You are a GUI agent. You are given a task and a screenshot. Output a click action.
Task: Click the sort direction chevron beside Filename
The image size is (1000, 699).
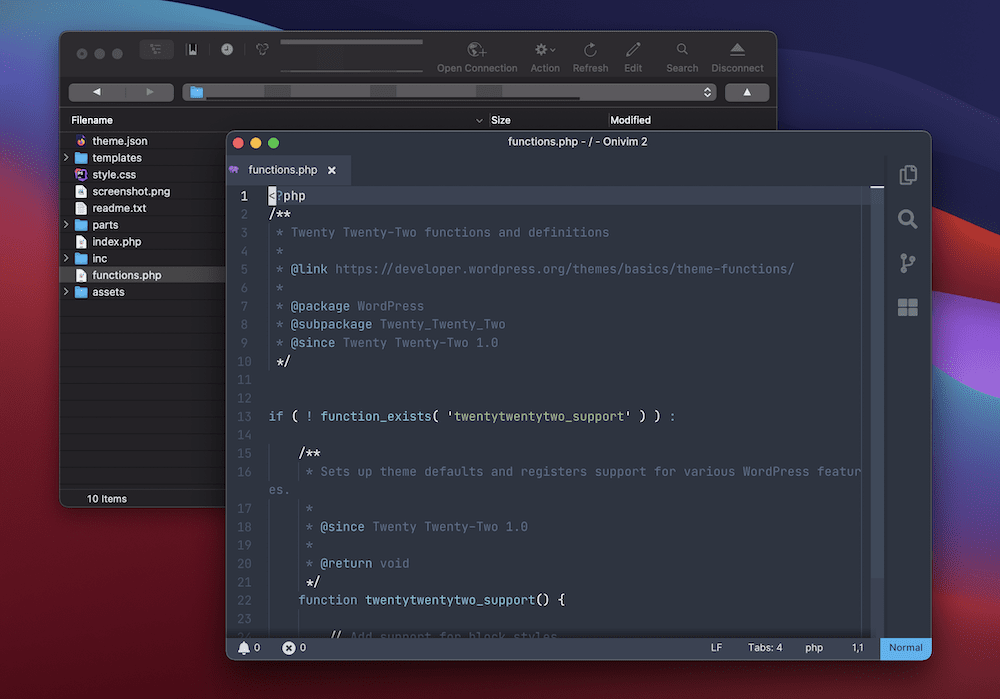coord(479,121)
